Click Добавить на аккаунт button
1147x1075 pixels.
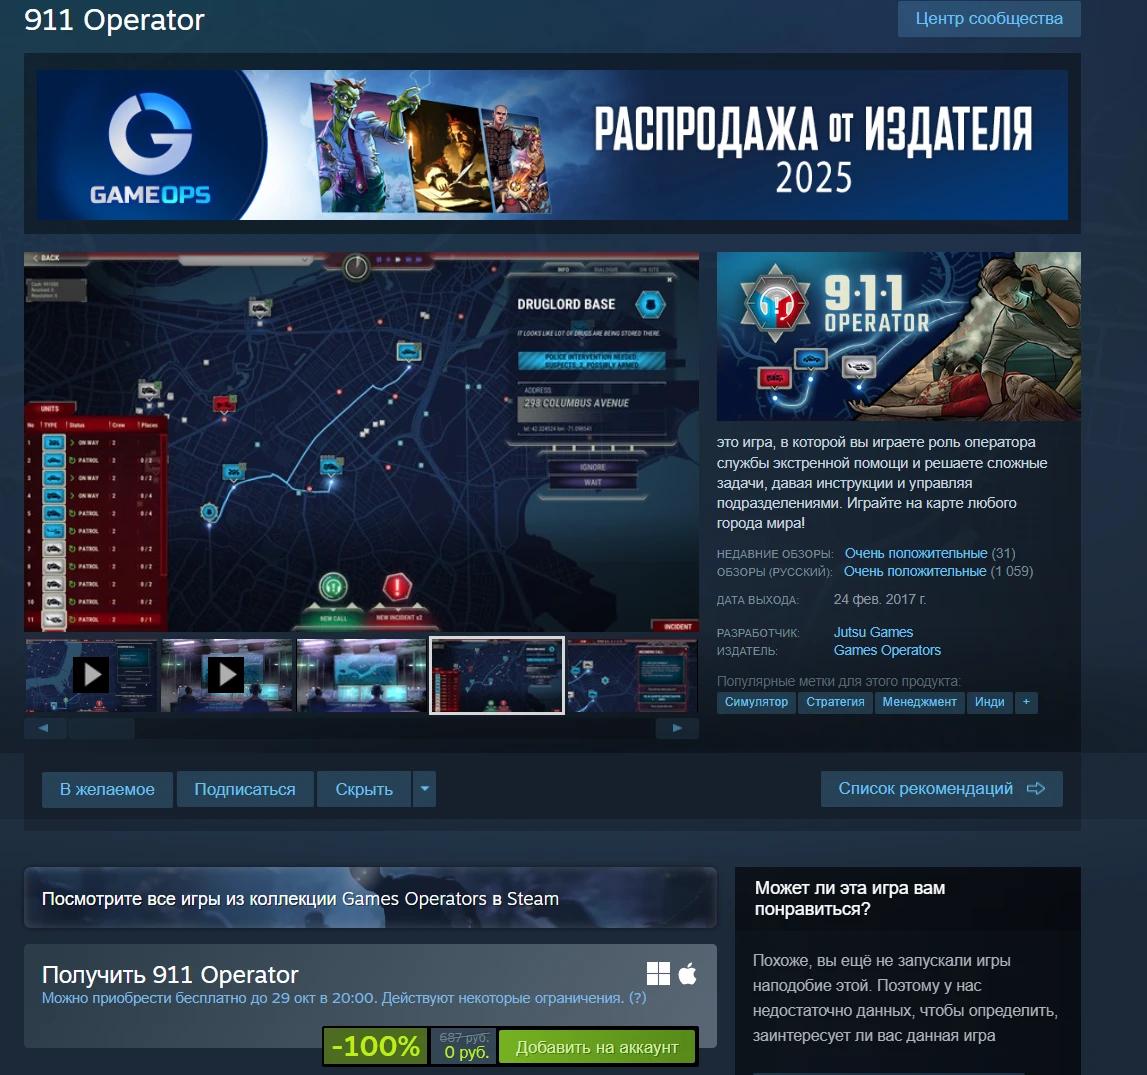point(596,1047)
